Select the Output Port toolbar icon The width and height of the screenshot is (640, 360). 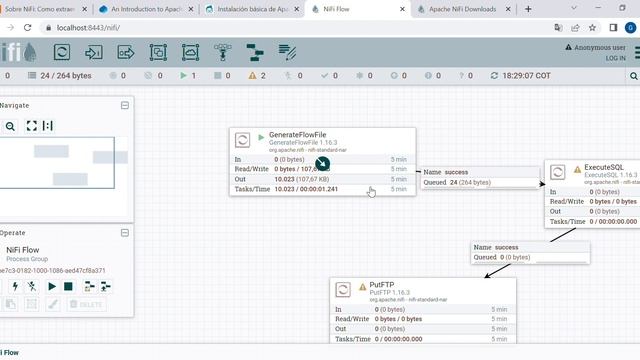point(126,52)
